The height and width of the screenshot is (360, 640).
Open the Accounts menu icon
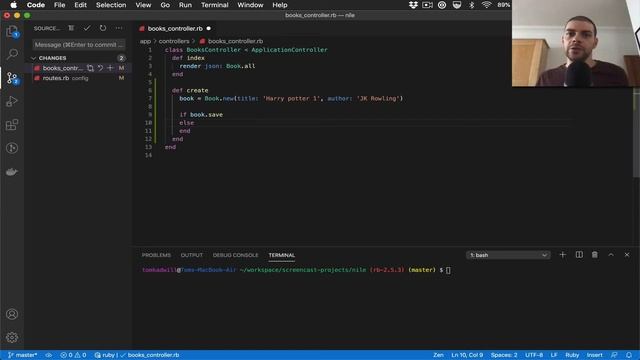point(12,314)
